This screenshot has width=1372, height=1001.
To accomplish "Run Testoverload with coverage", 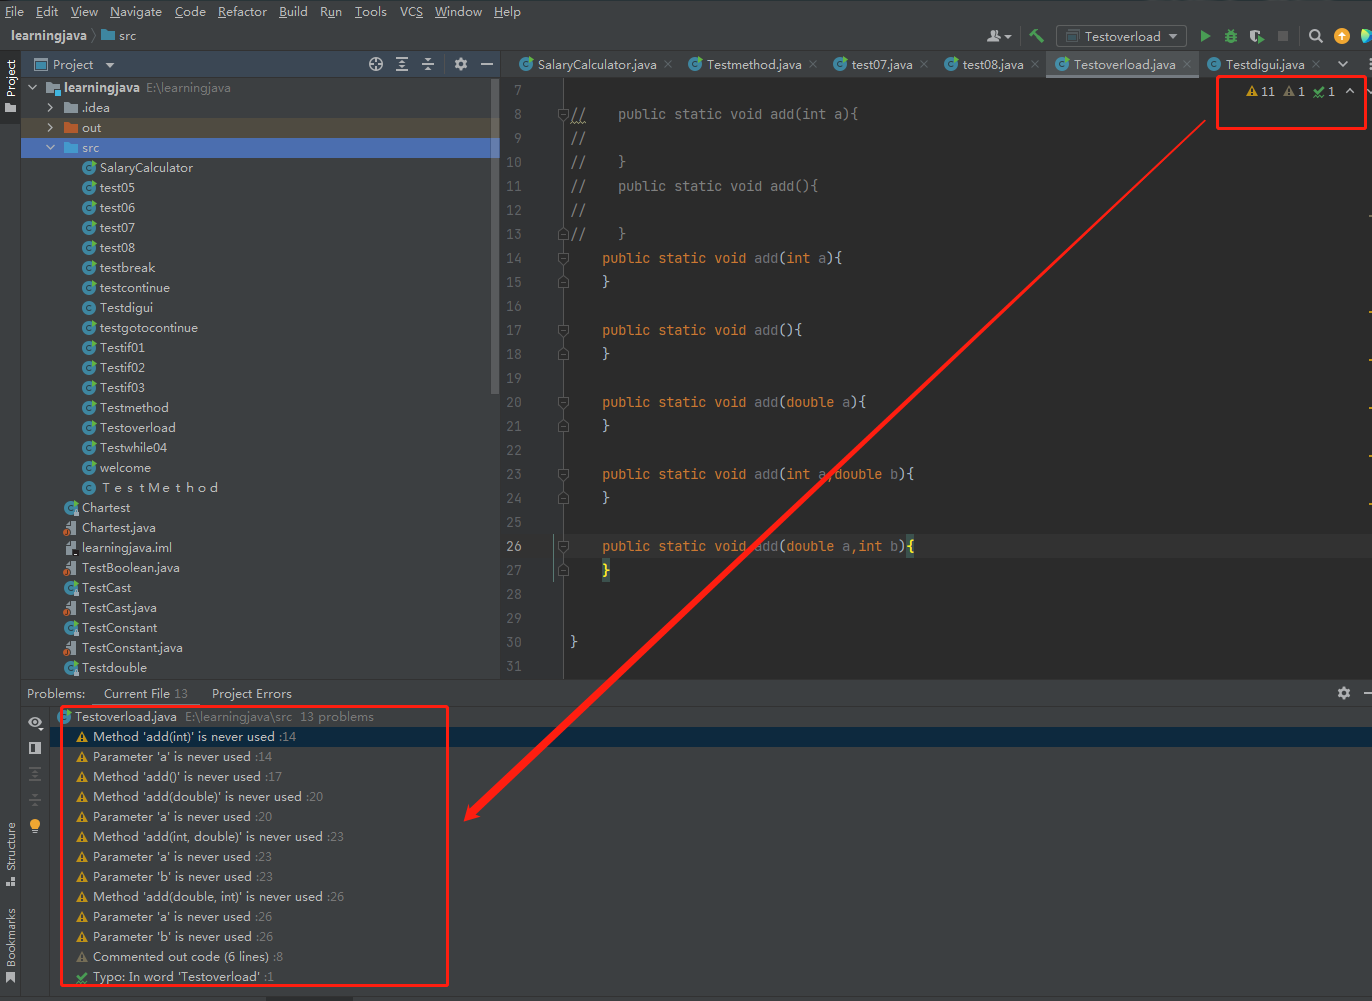I will pos(1257,36).
